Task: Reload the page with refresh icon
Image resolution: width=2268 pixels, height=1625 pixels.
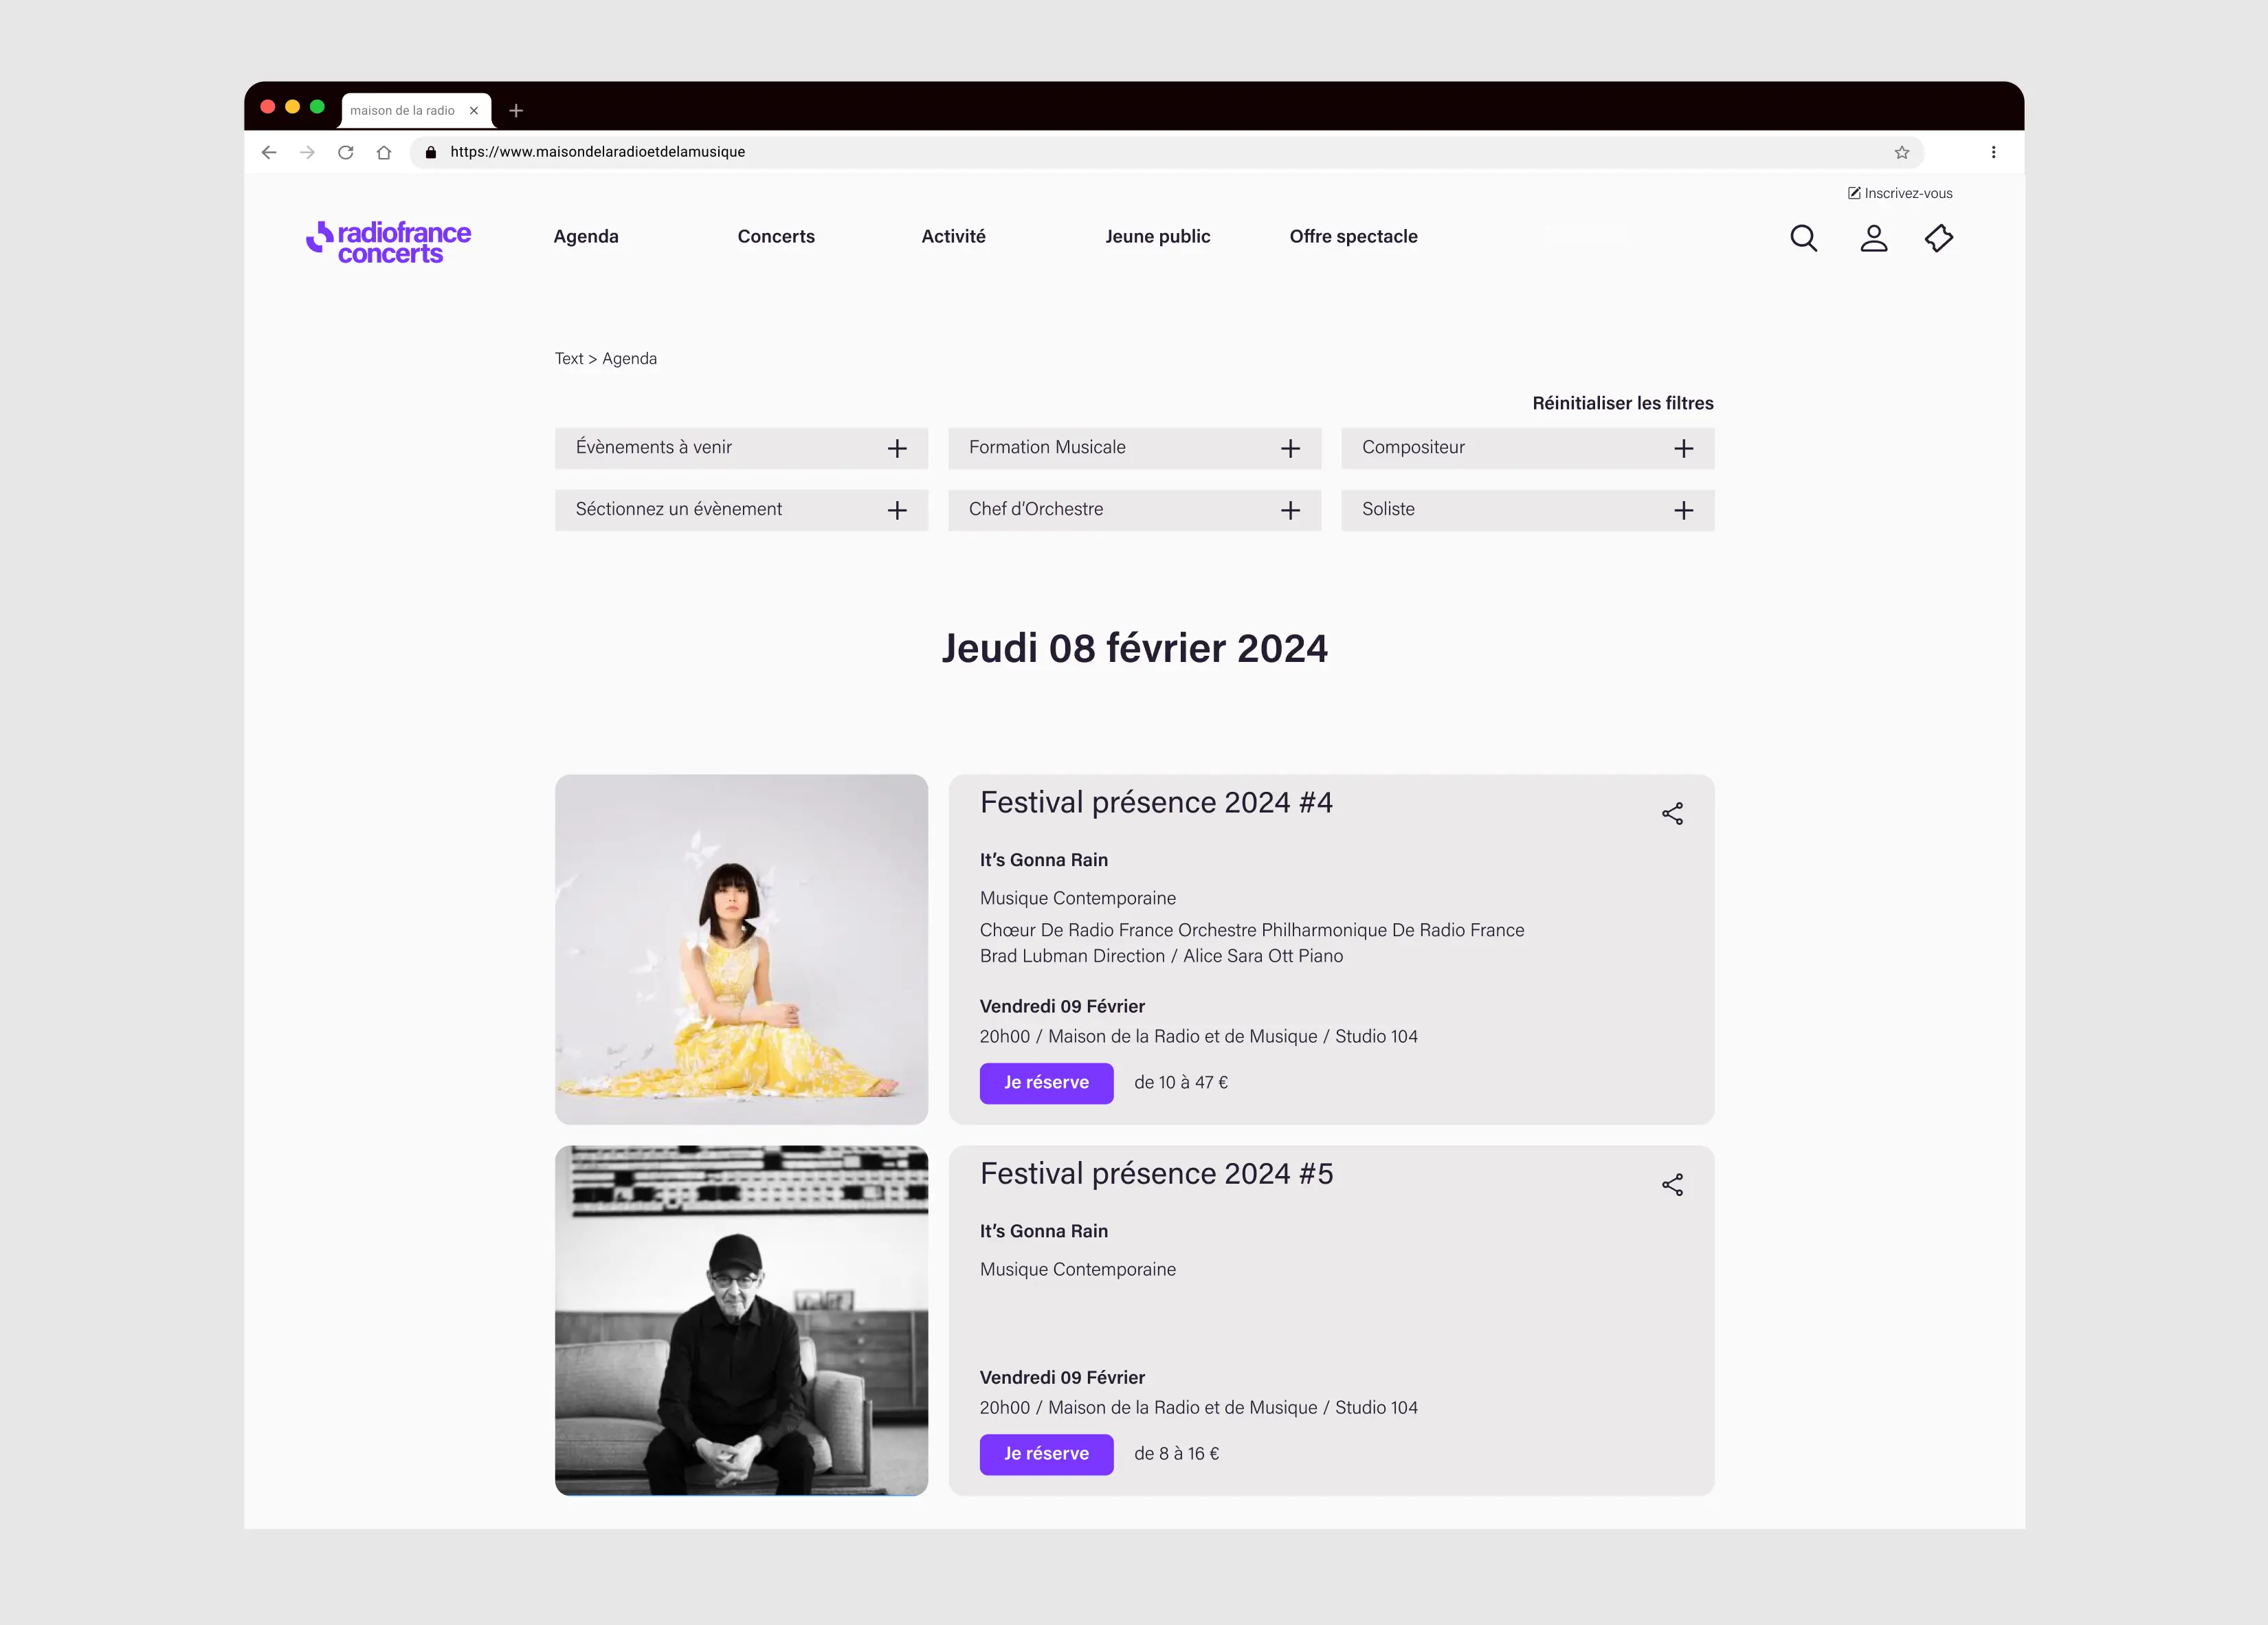Action: (x=346, y=152)
